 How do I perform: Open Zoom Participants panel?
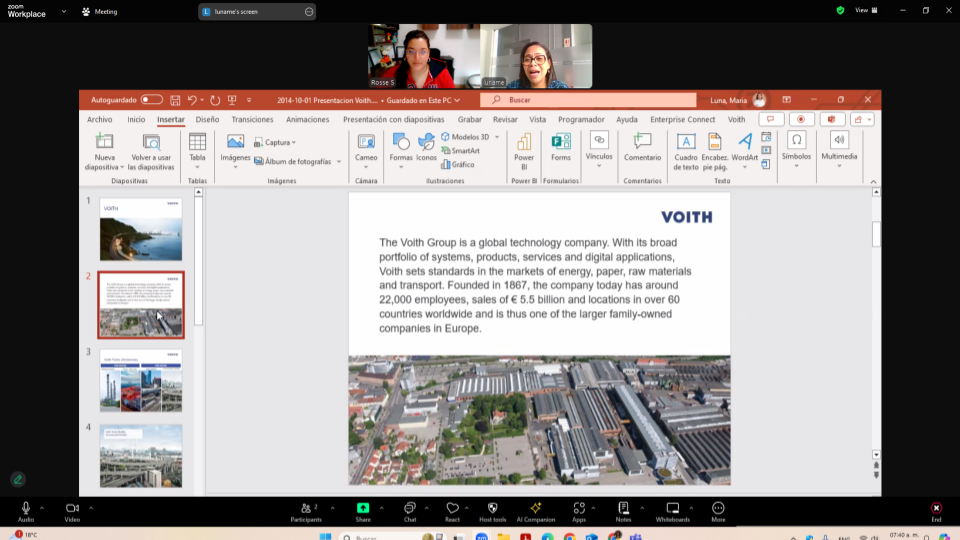(306, 512)
